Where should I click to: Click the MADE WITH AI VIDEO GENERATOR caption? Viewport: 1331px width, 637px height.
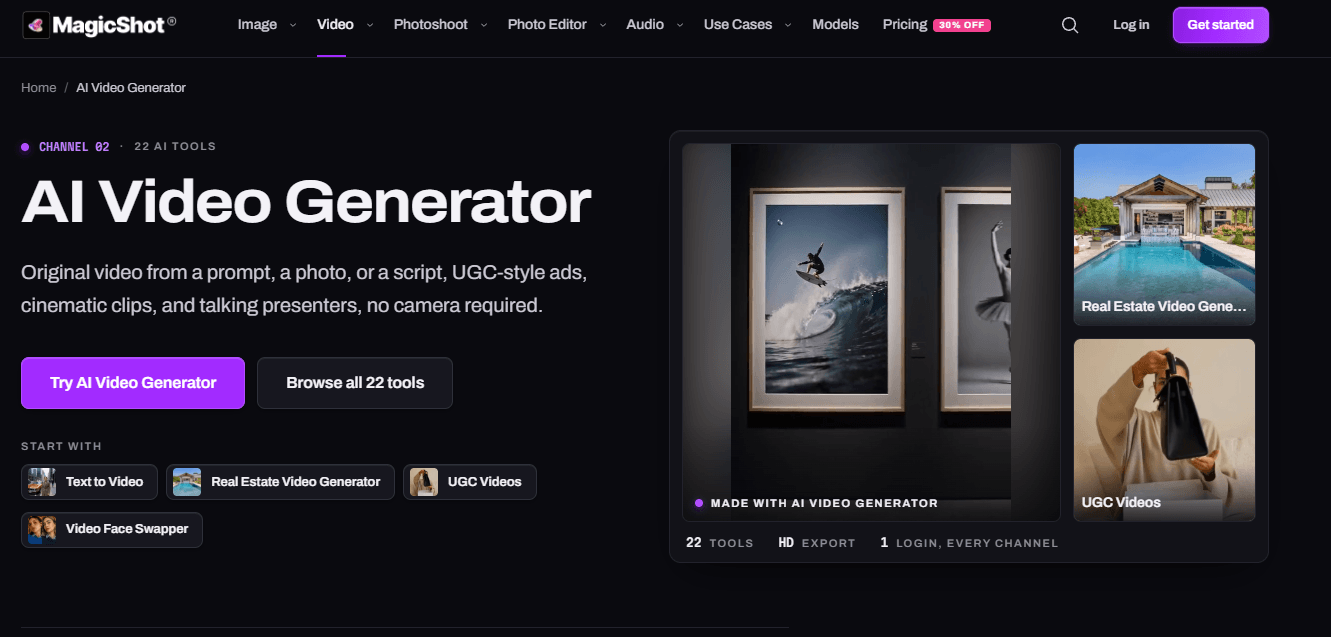(x=824, y=504)
